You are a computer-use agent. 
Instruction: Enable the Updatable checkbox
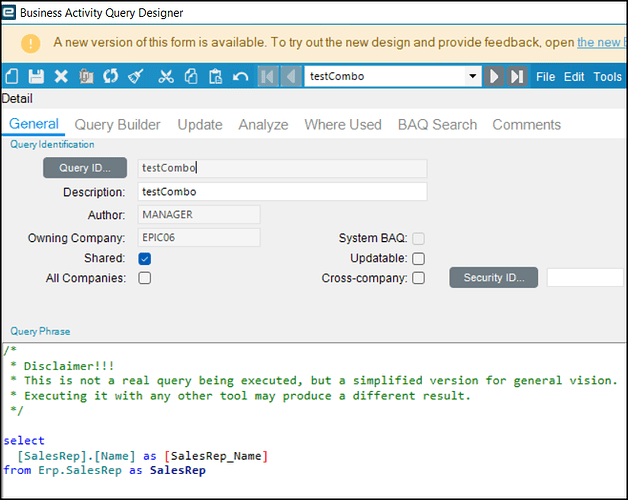click(419, 259)
